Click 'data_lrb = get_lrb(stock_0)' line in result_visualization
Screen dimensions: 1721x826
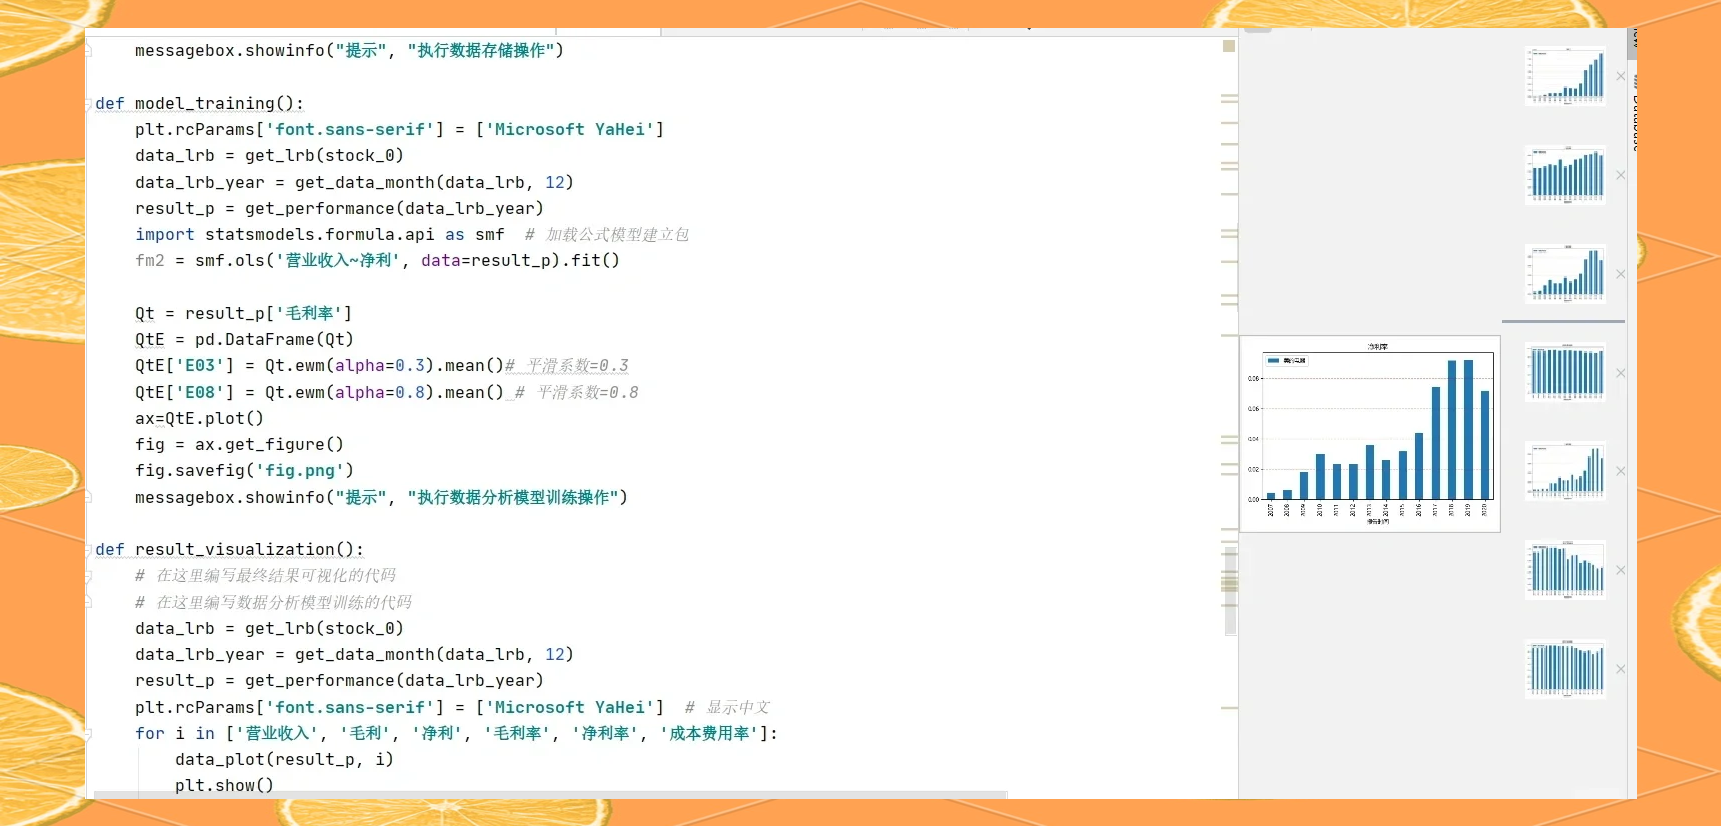point(269,628)
